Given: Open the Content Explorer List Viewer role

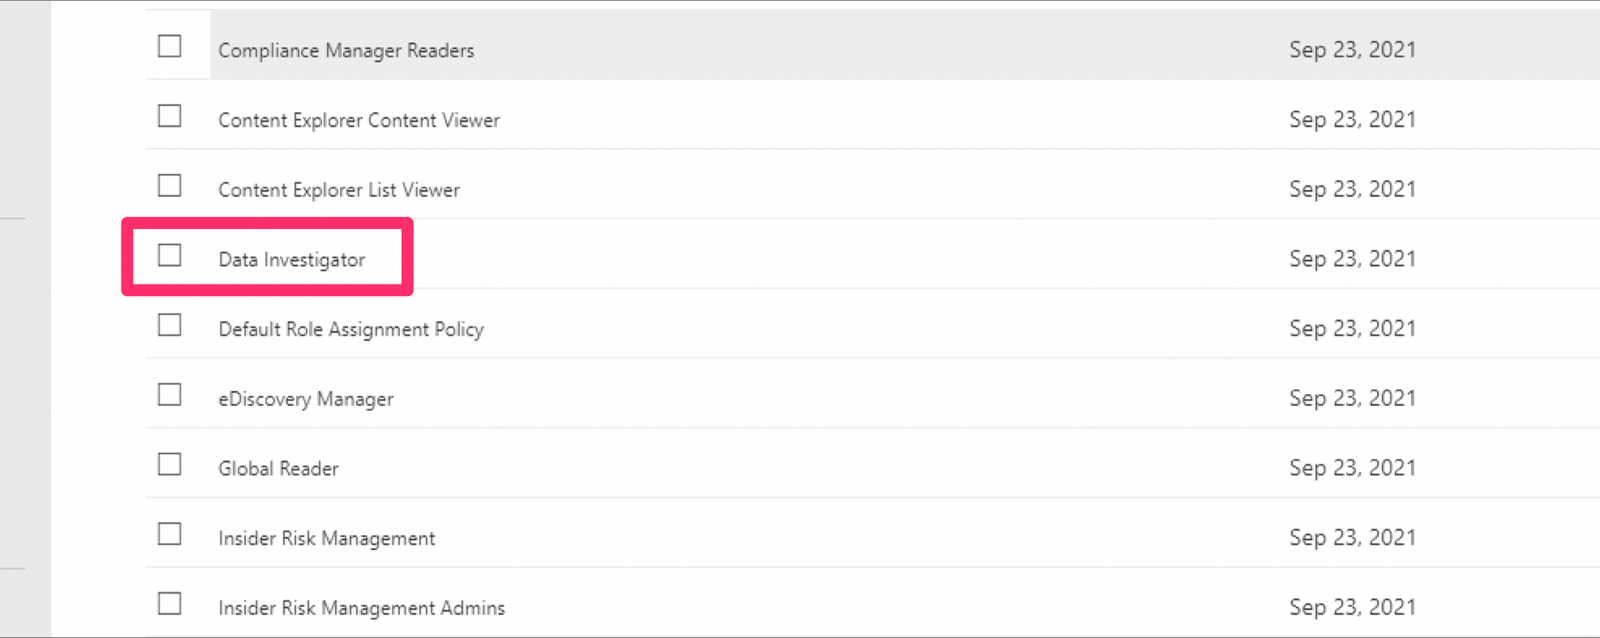Looking at the screenshot, I should (x=339, y=190).
